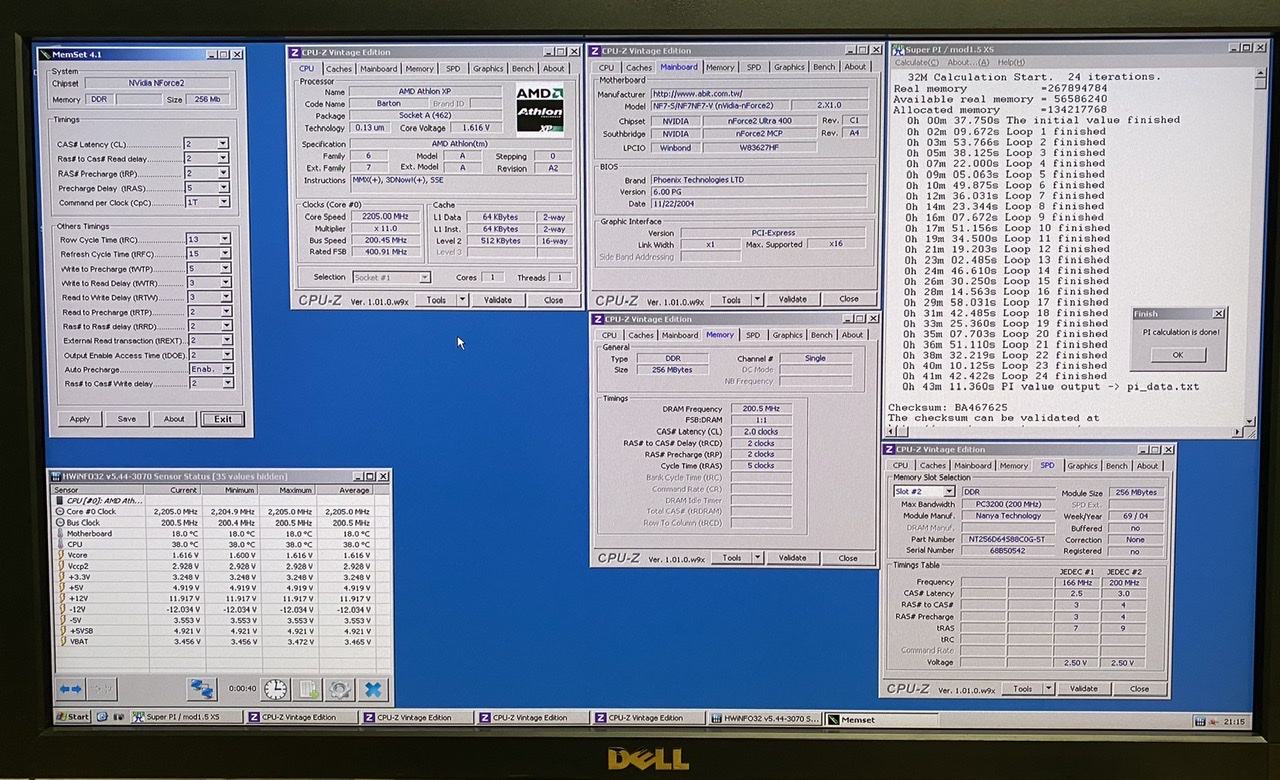The width and height of the screenshot is (1280, 780).
Task: Click HWiNFO logging sheet icon
Action: 308,689
